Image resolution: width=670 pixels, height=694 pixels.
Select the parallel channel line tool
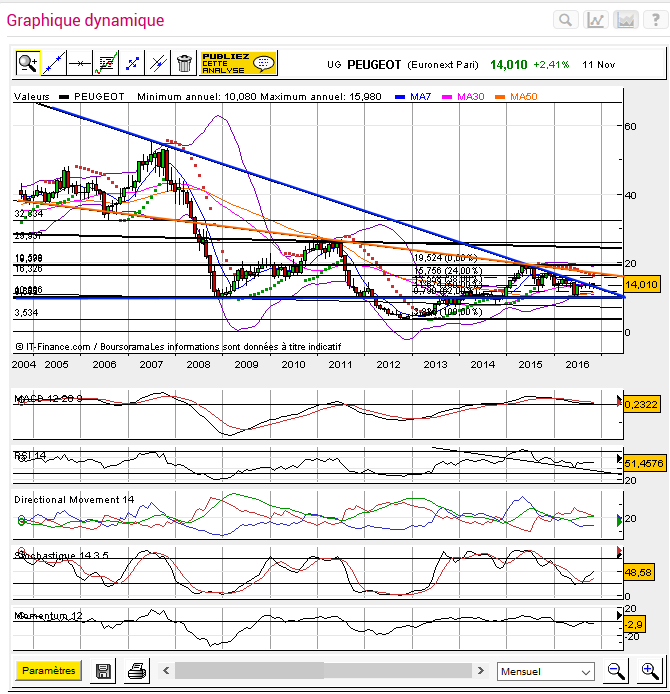tap(158, 63)
